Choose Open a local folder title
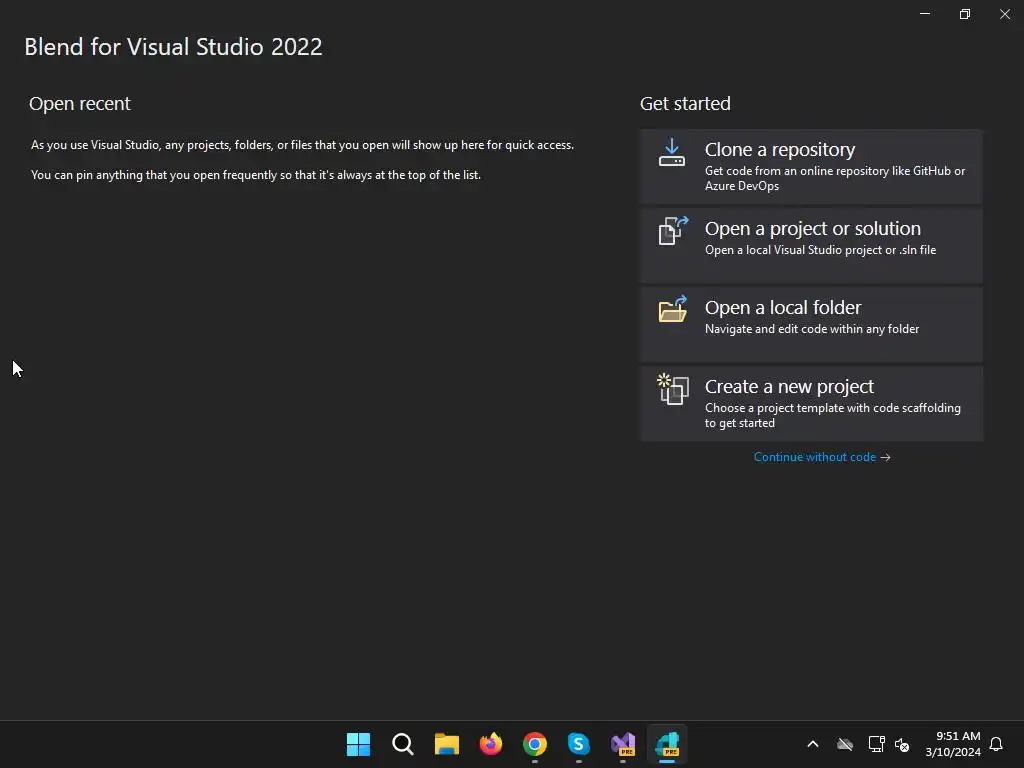Viewport: 1024px width, 768px height. [x=783, y=308]
